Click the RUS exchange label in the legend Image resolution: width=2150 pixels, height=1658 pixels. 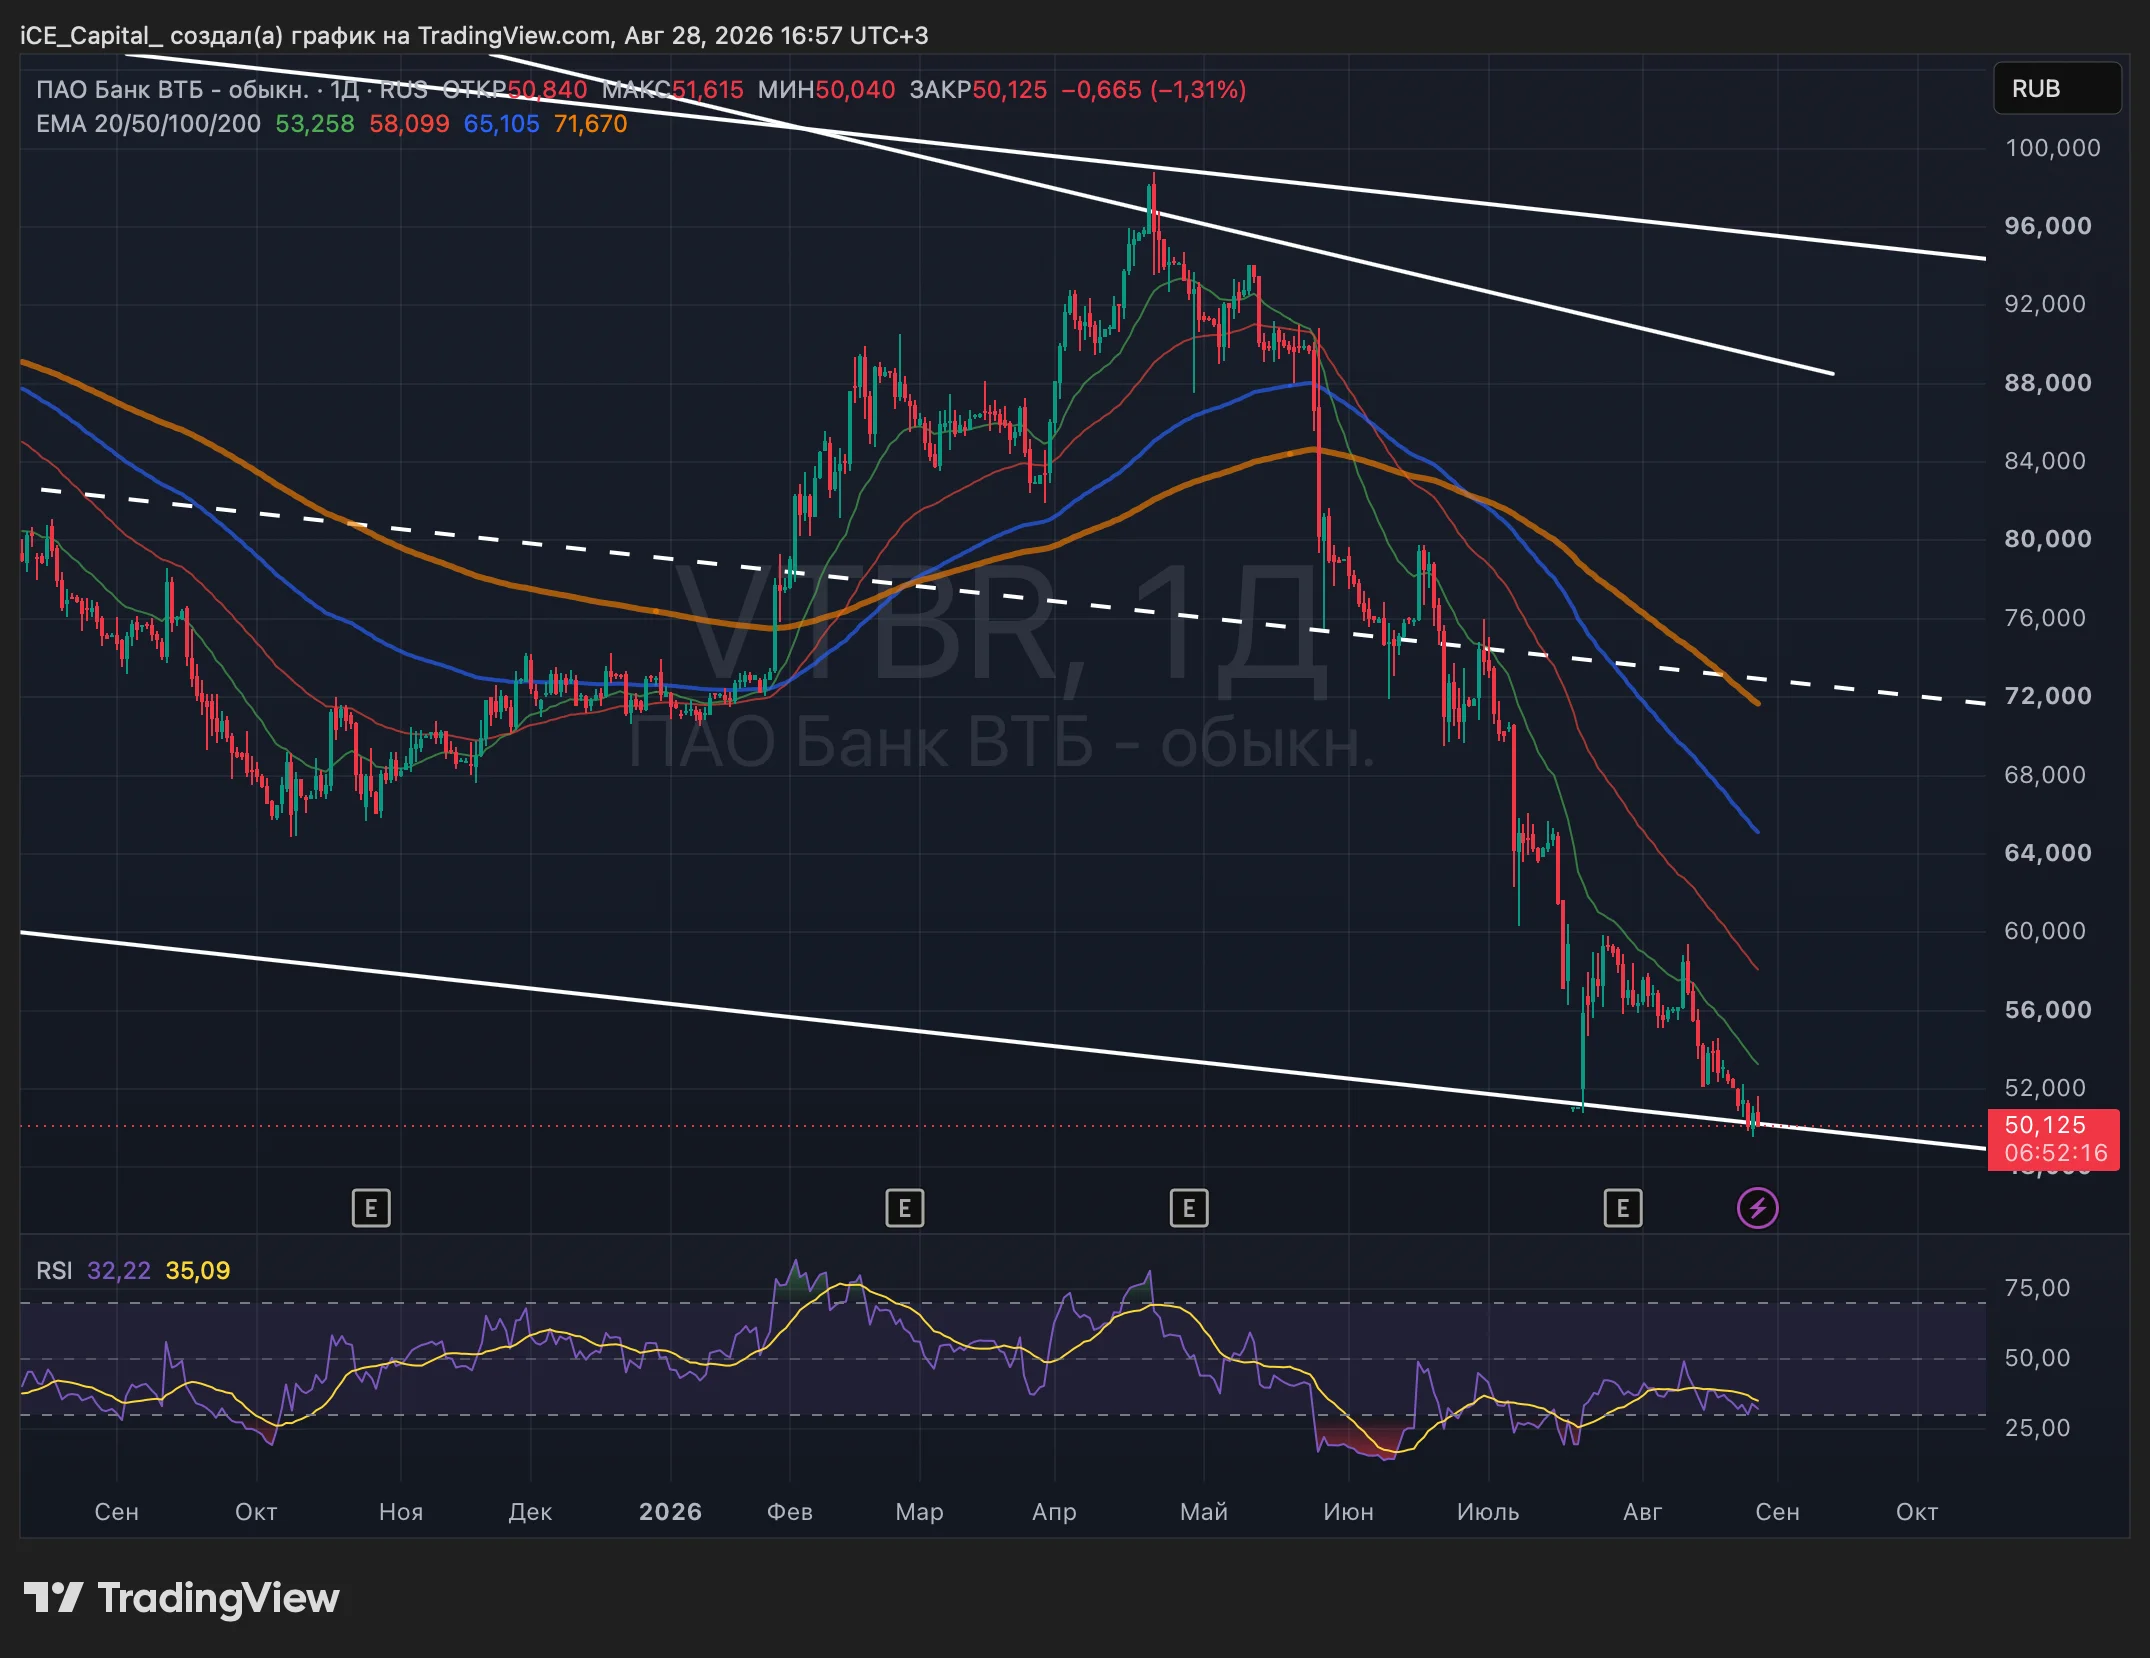tap(403, 90)
